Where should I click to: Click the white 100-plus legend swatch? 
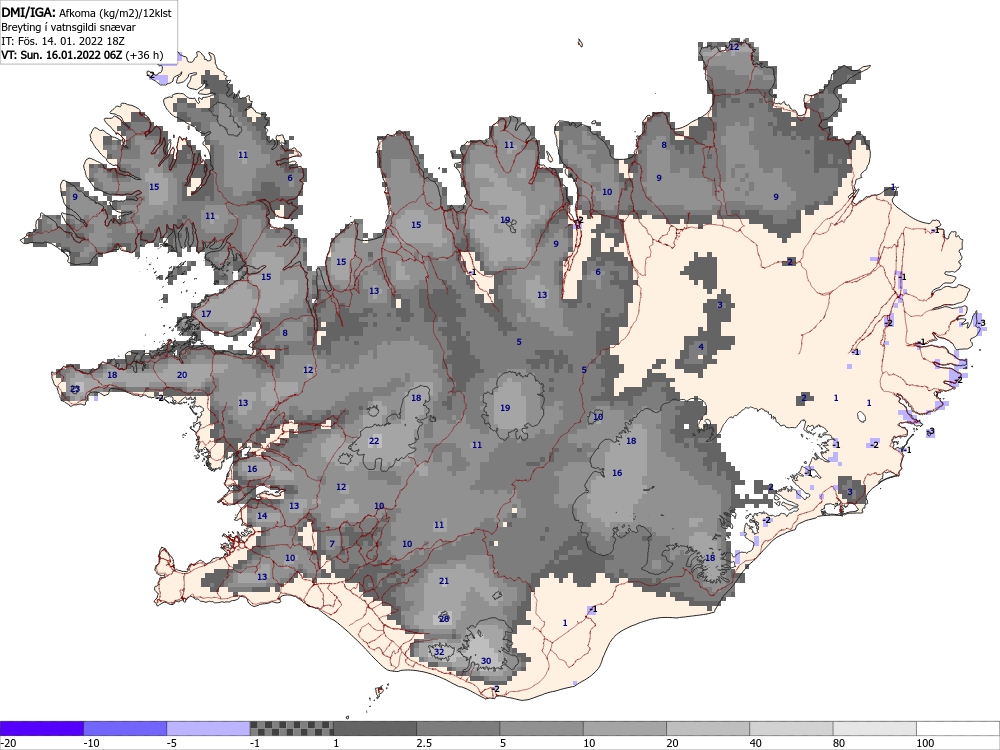958,728
